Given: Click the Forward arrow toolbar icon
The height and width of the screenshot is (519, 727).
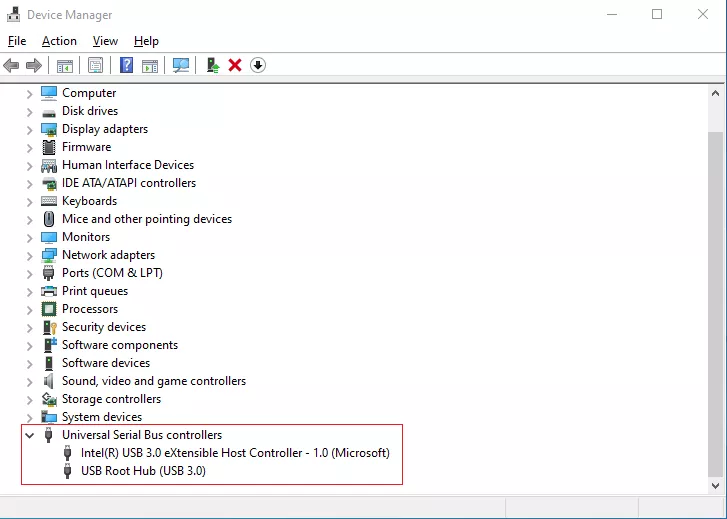Looking at the screenshot, I should (x=34, y=65).
